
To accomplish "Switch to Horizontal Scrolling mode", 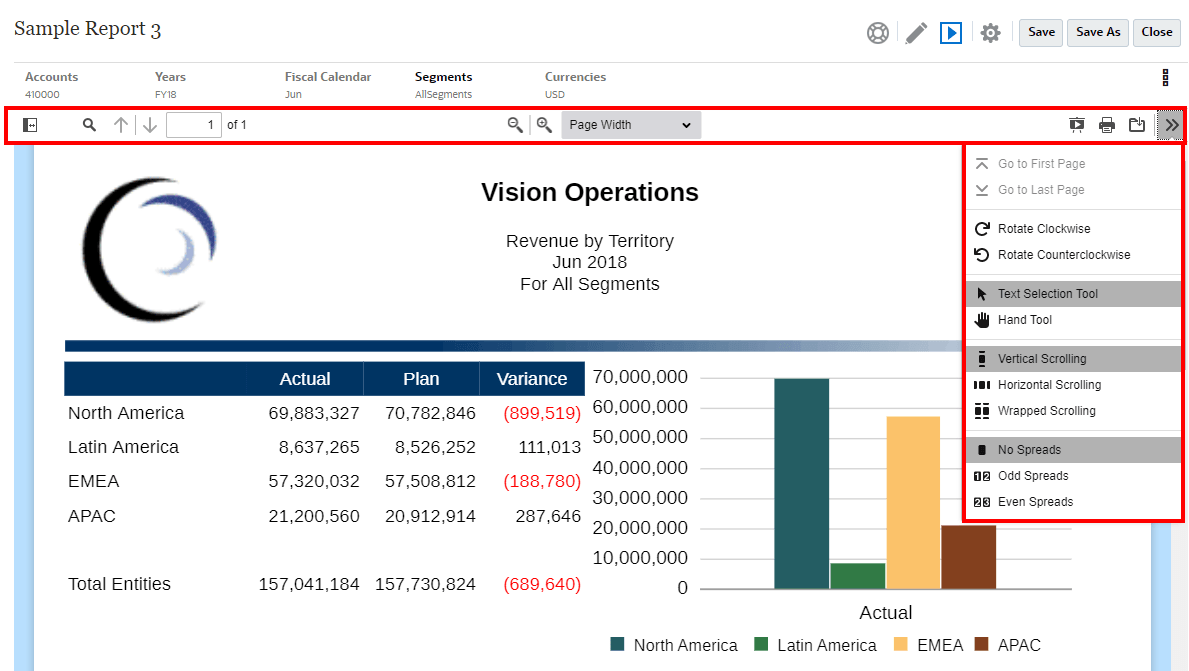I will pyautogui.click(x=1048, y=385).
